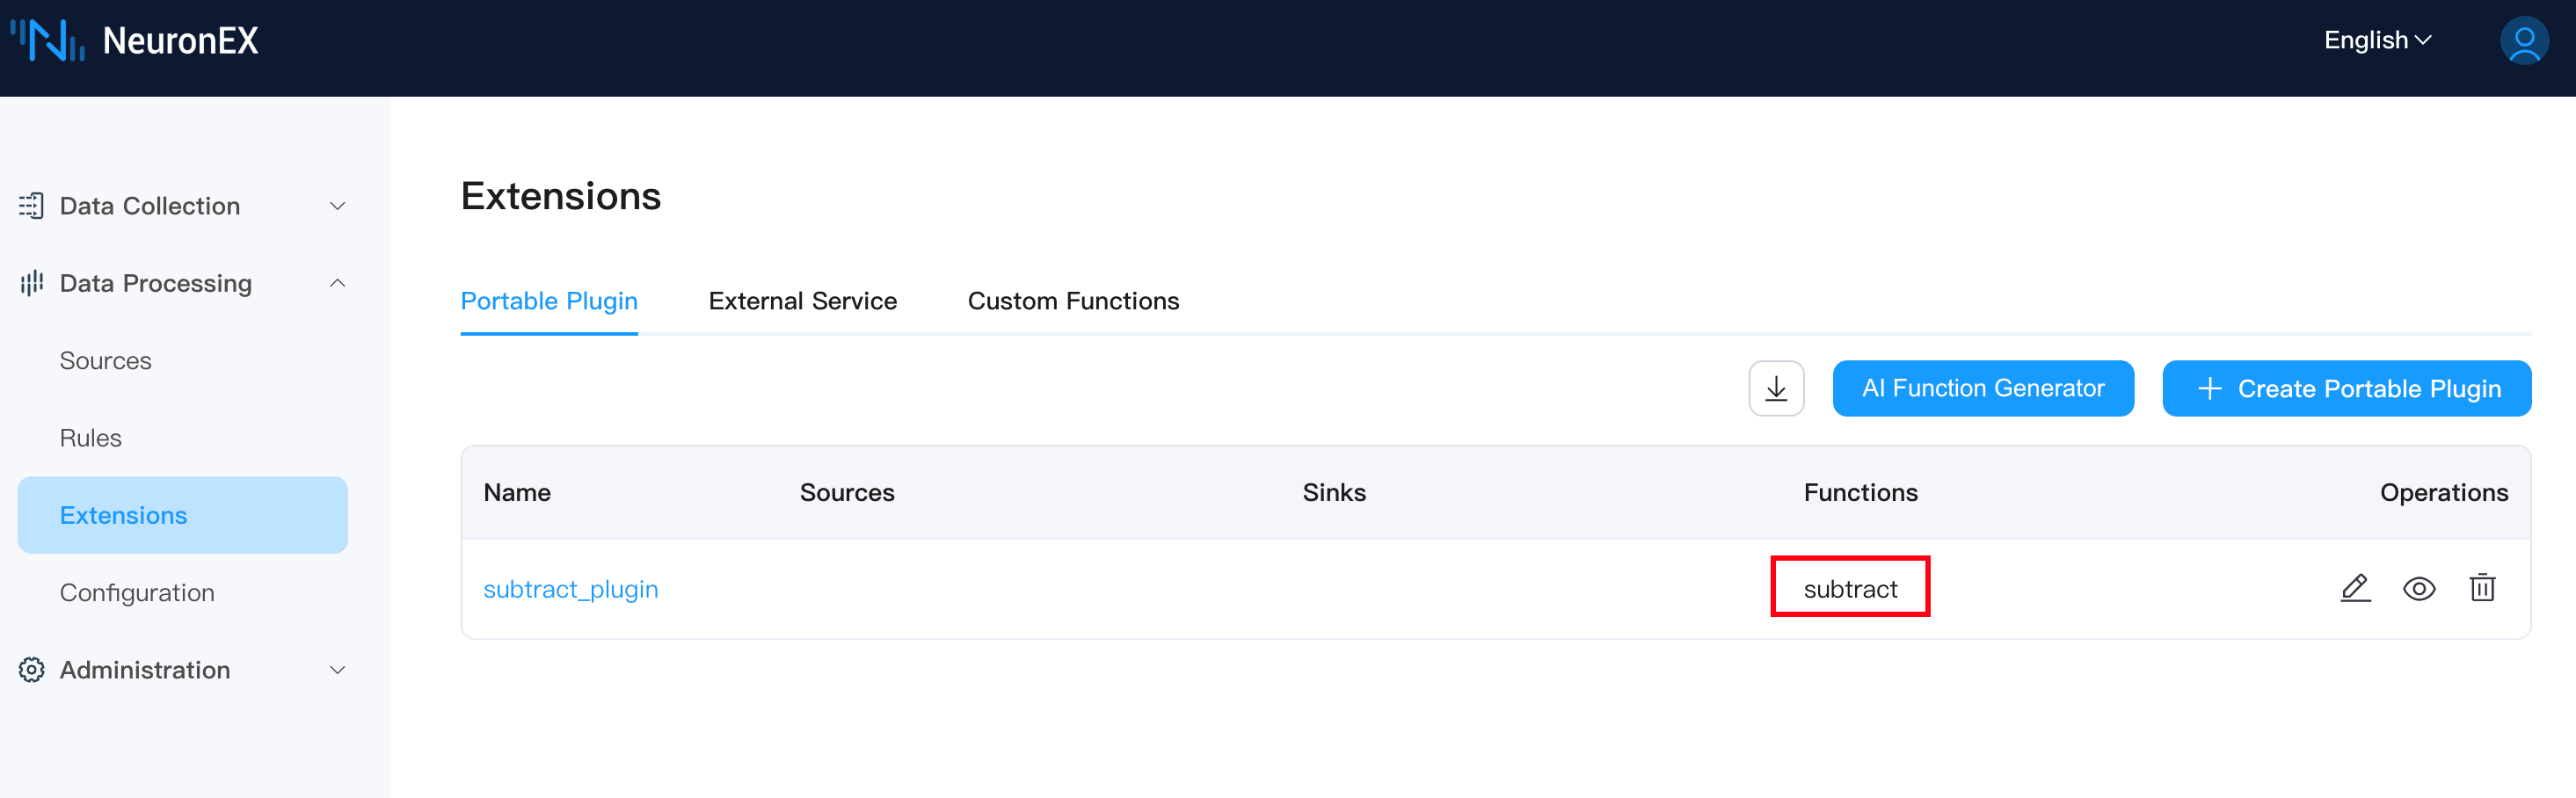The height and width of the screenshot is (798, 2576).
Task: Delete subtract_plugin using trash icon
Action: coord(2481,588)
